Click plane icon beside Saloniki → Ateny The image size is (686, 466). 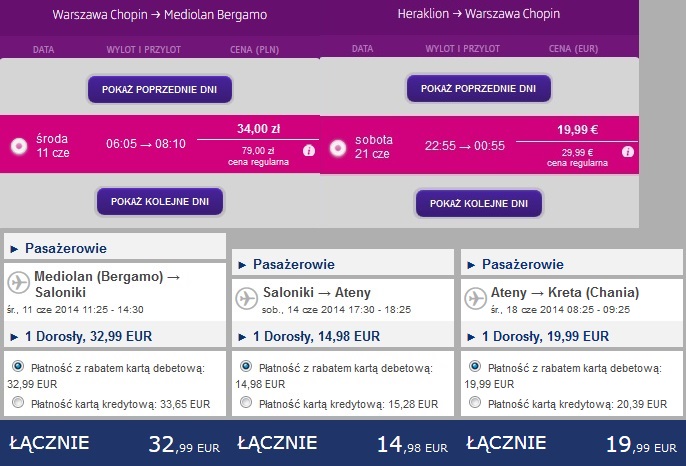tap(246, 298)
